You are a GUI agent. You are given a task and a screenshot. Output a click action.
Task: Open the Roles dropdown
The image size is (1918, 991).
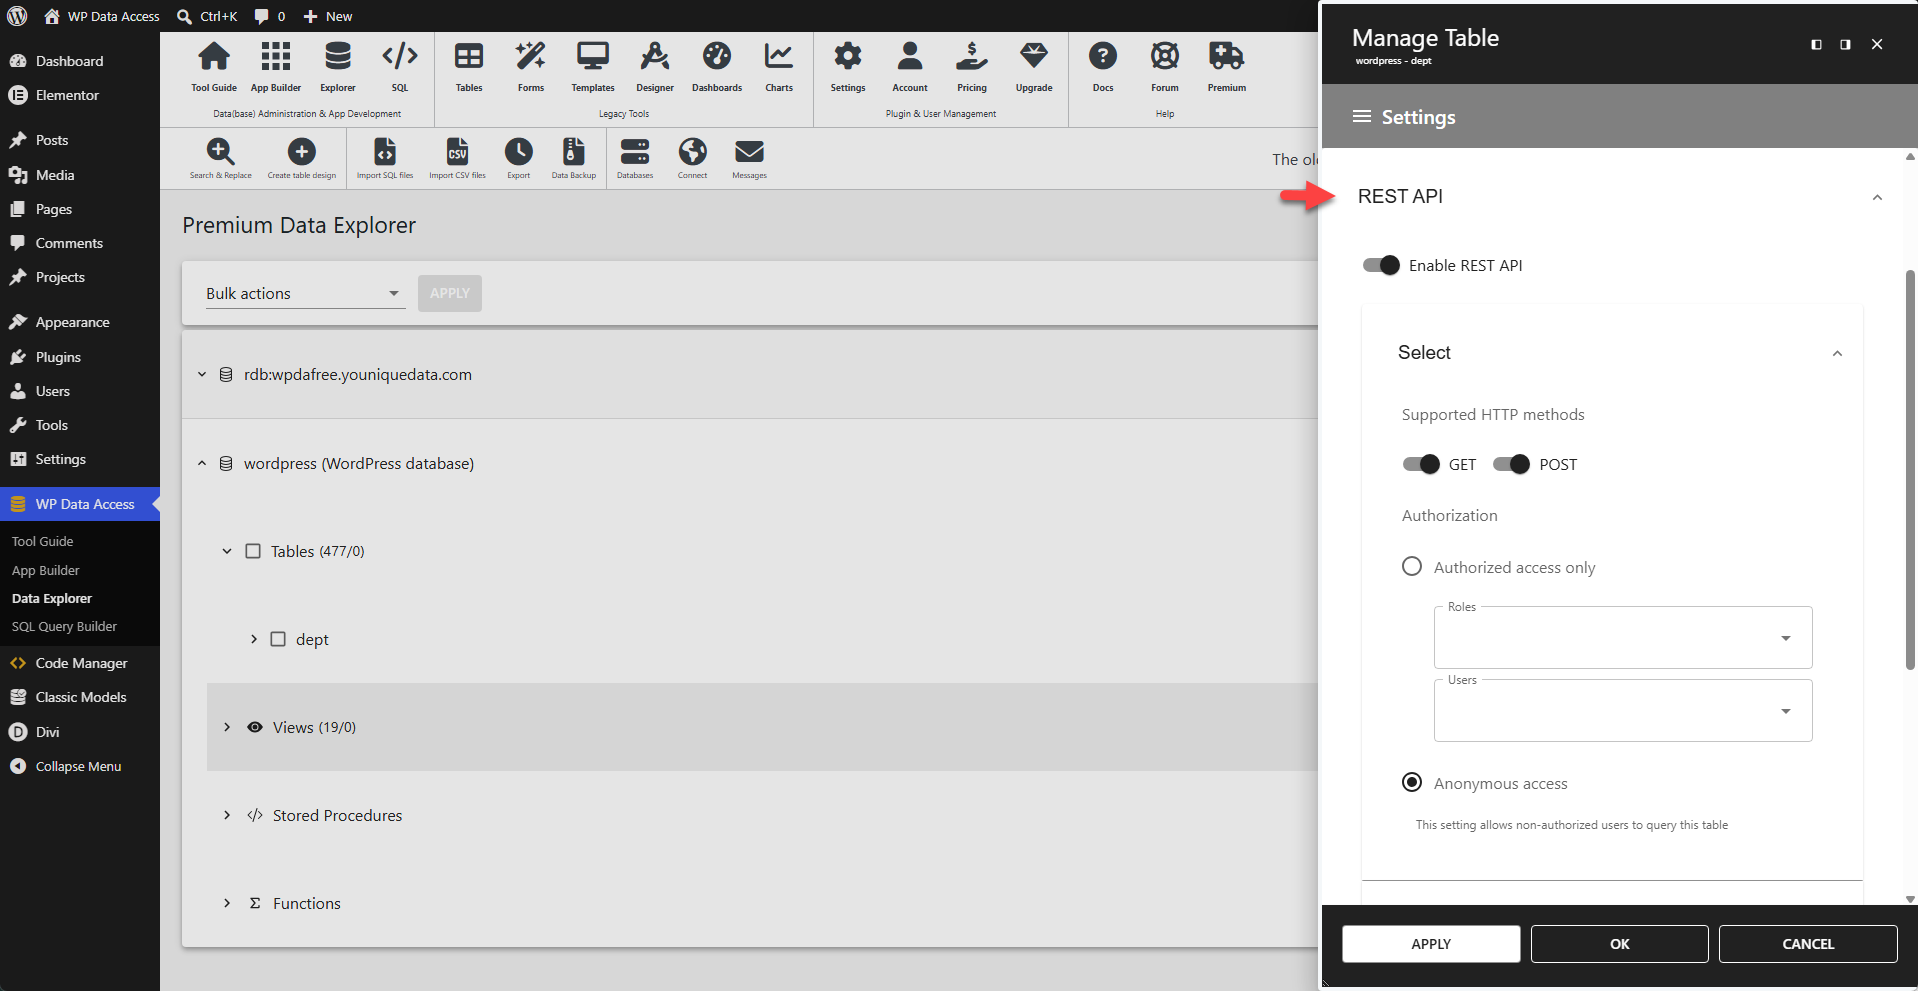[x=1623, y=637]
